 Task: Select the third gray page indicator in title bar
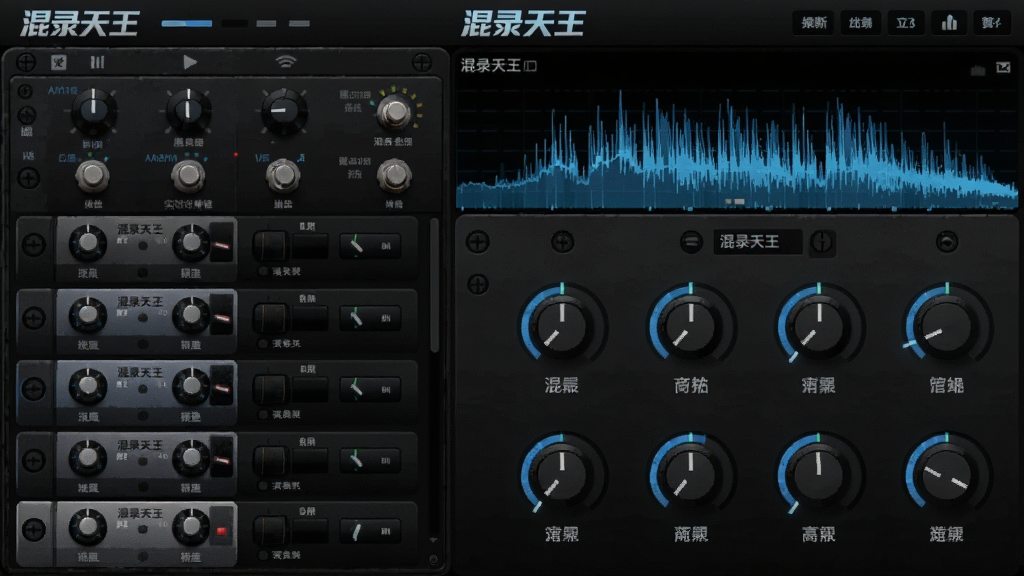pyautogui.click(x=266, y=24)
